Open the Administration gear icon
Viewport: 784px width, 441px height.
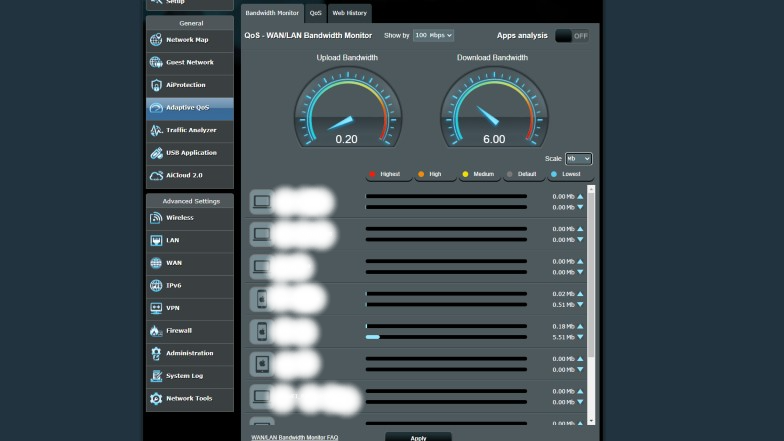(156, 354)
